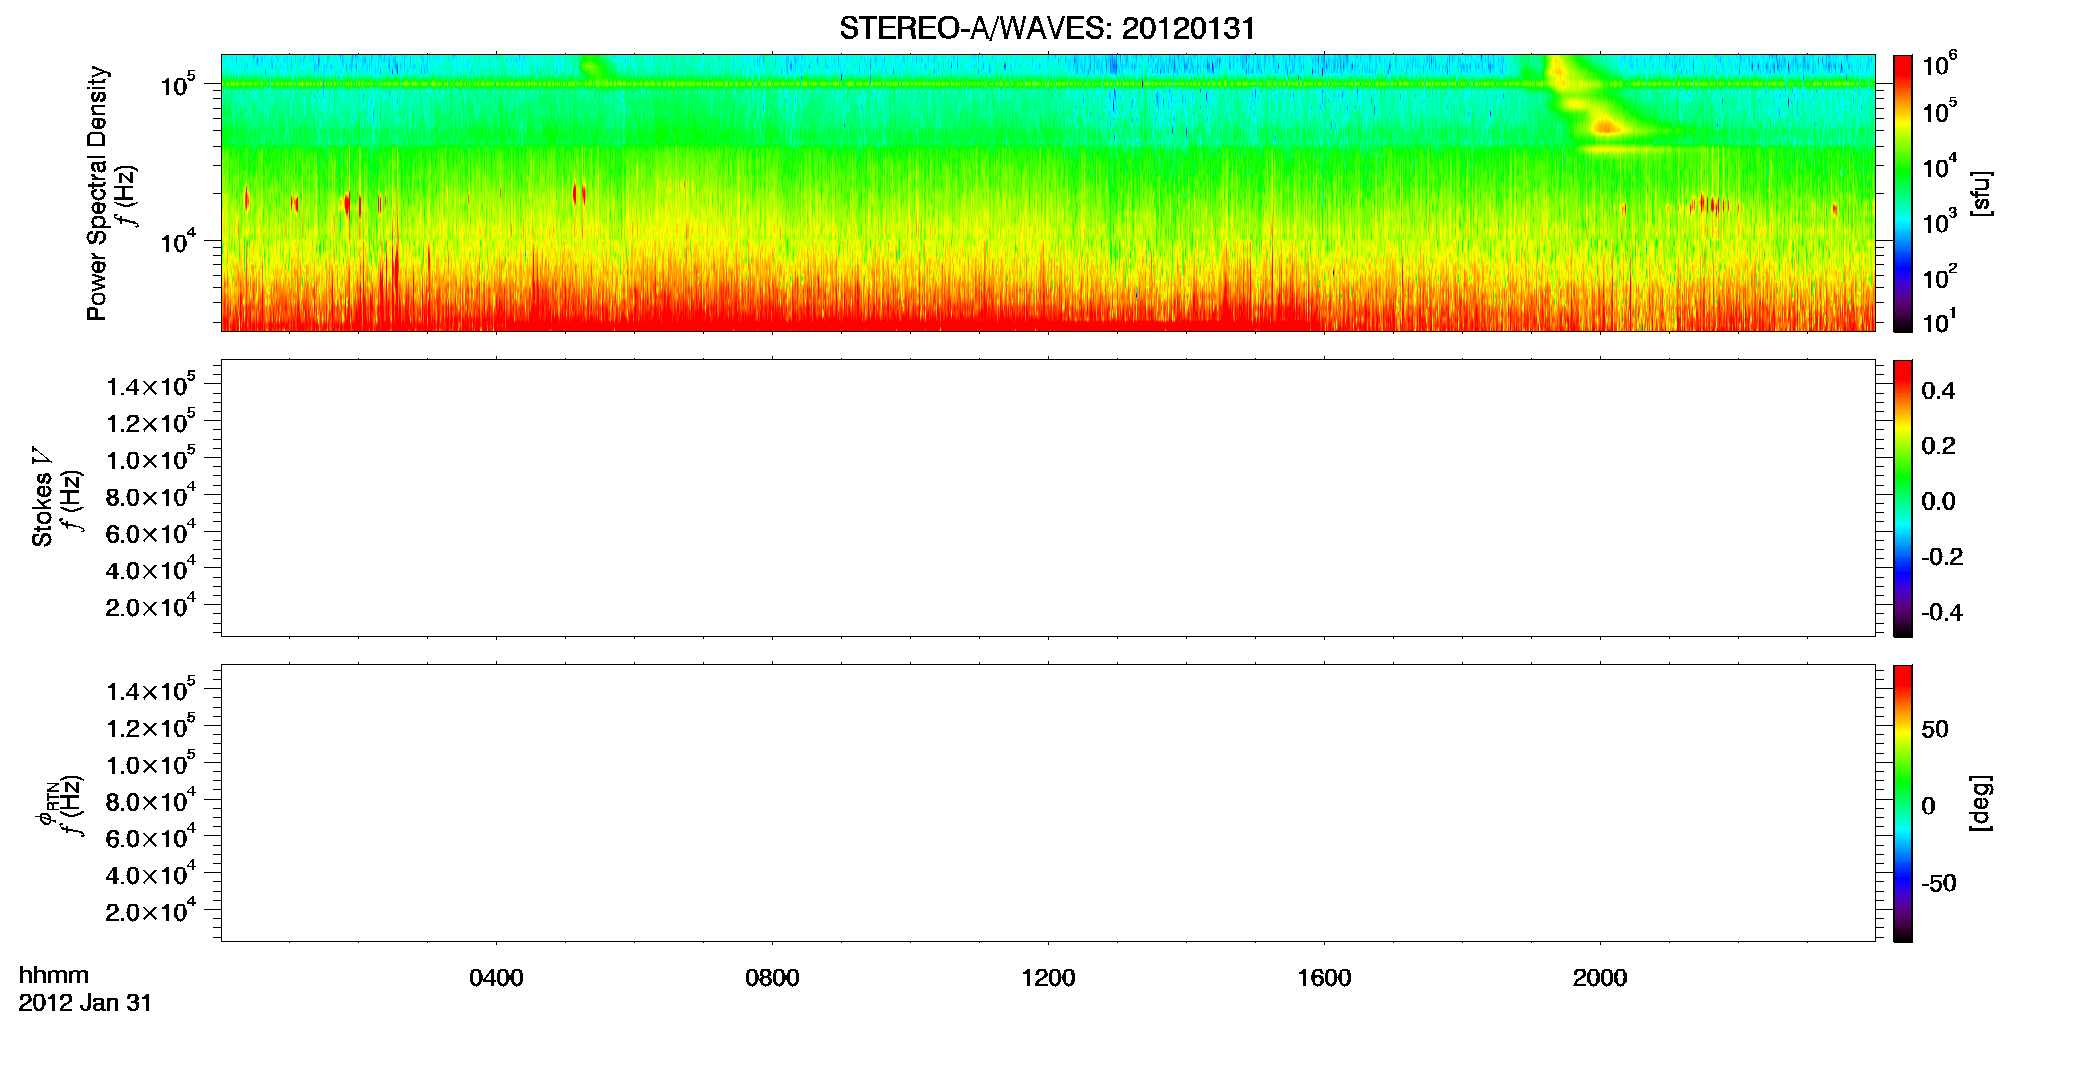Screen dimensions: 2096x1080
Task: Click the "50" tick on the degrees colorbar
Action: (1935, 729)
